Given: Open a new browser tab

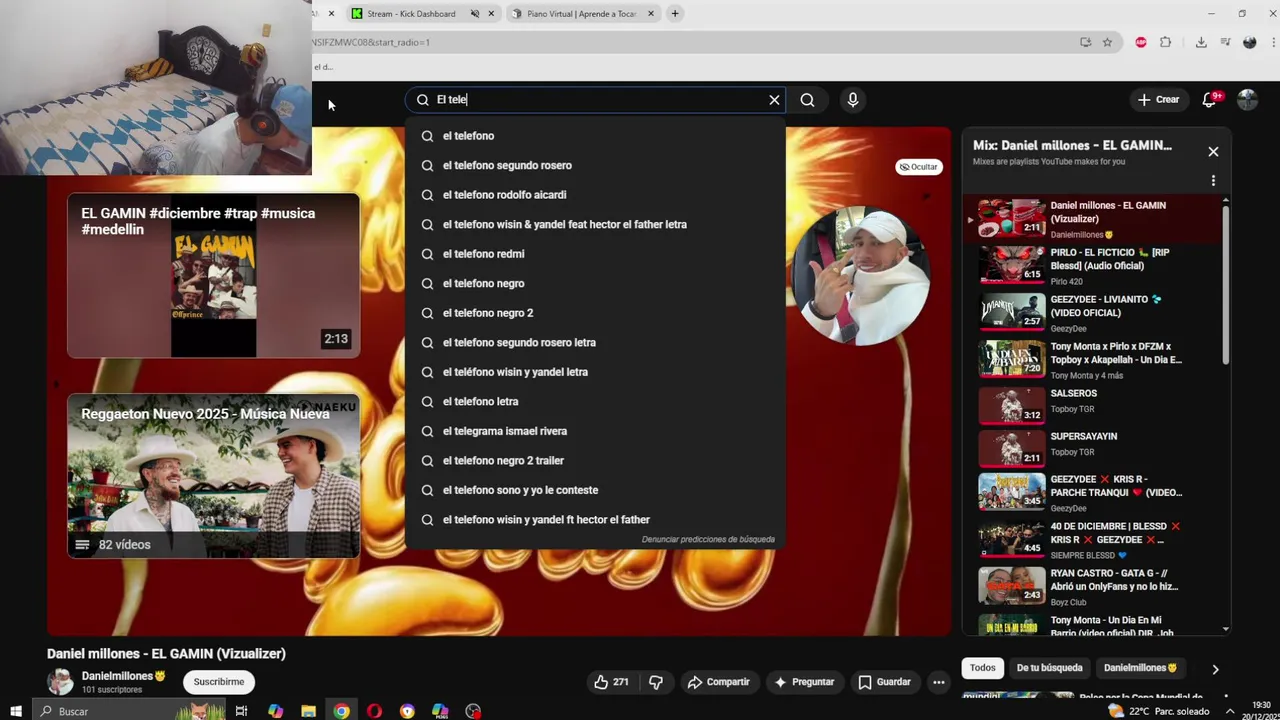Looking at the screenshot, I should tap(675, 14).
